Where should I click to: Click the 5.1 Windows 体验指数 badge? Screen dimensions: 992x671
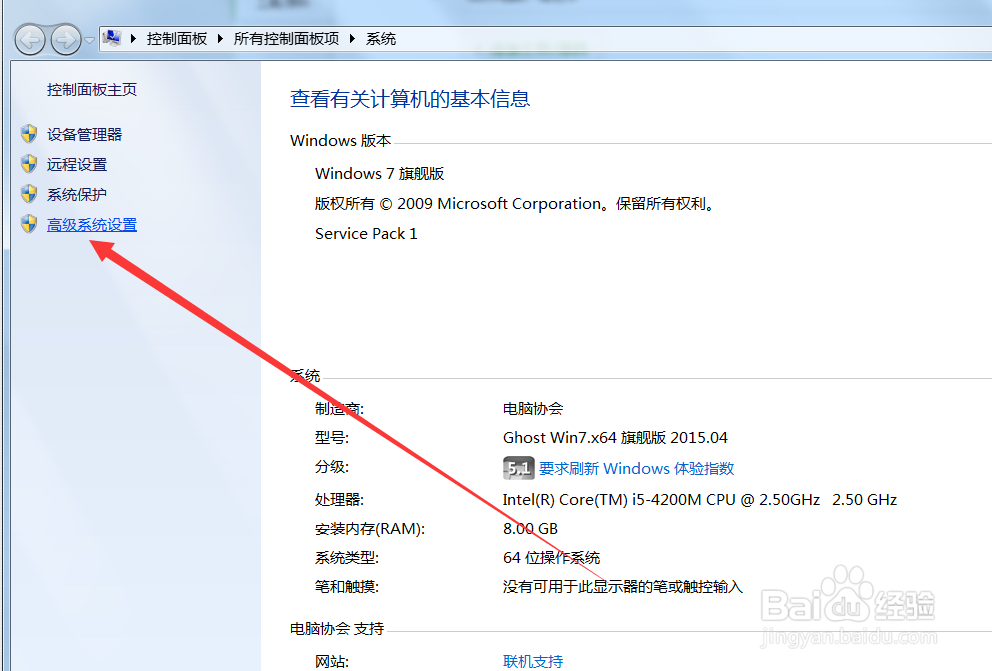[518, 467]
